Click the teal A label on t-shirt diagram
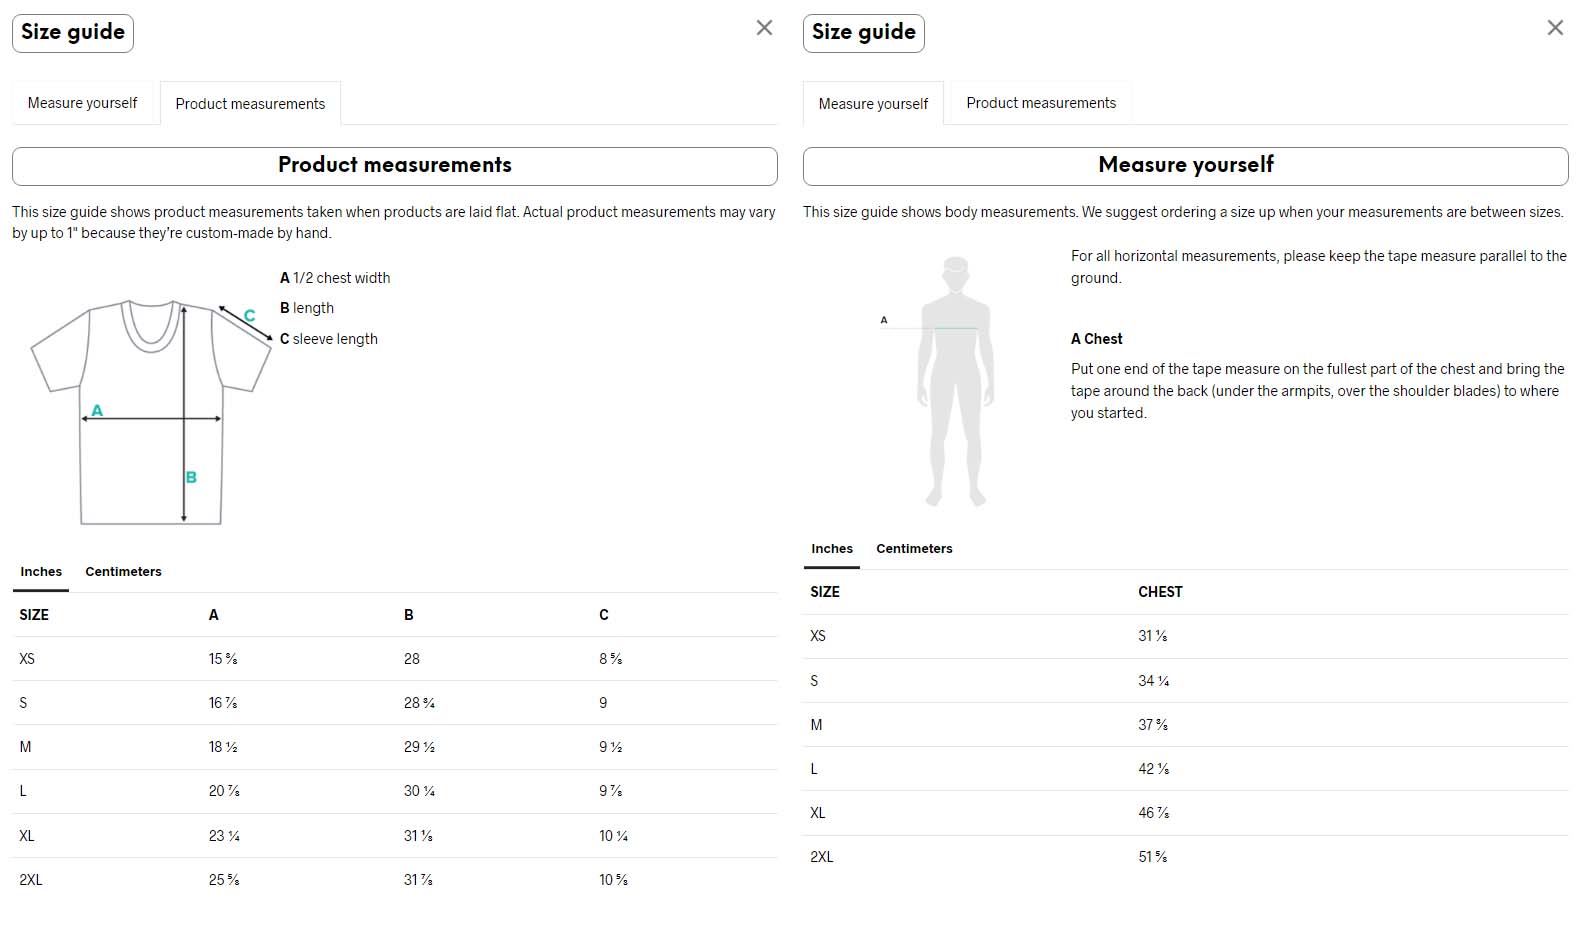 coord(97,410)
